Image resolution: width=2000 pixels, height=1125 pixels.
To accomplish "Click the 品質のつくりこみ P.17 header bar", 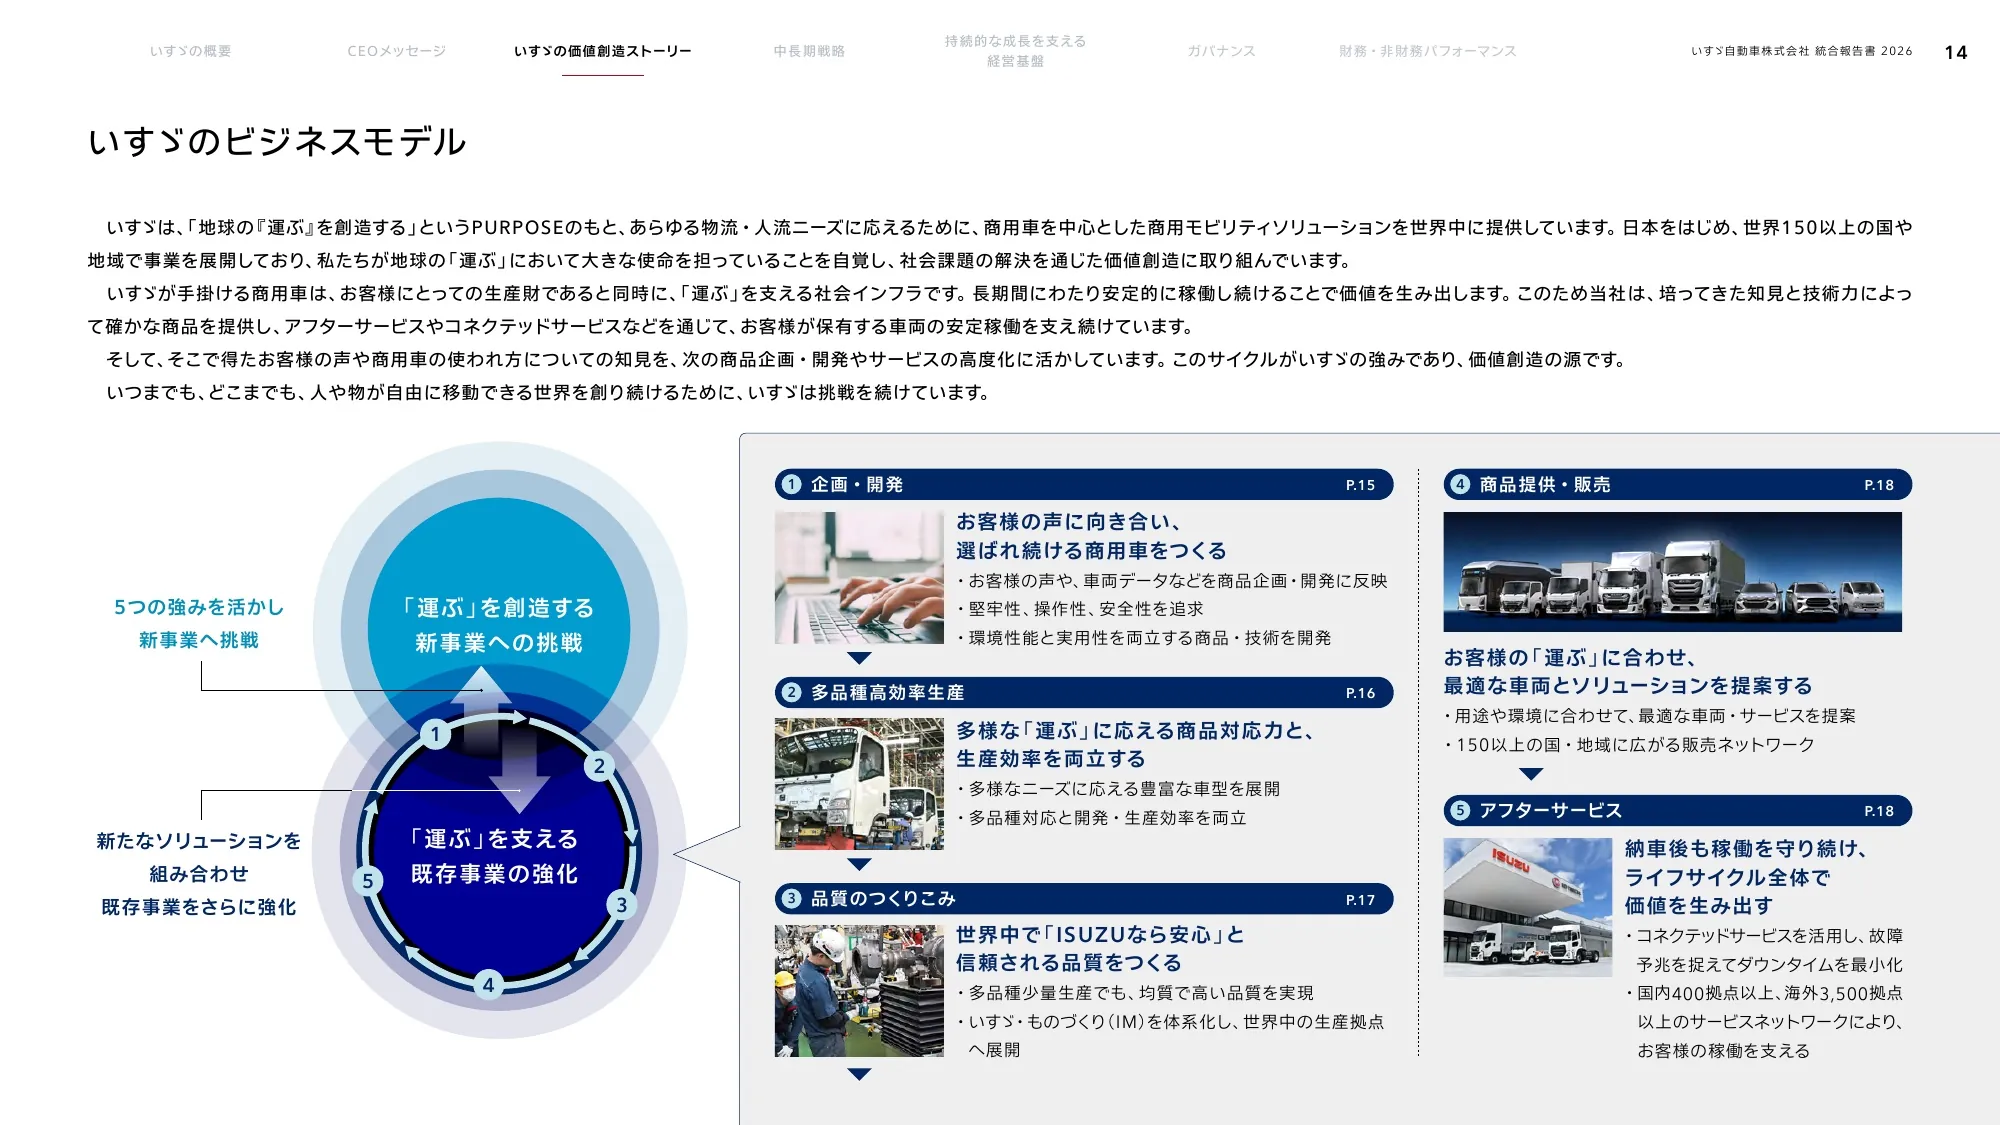I will [x=1084, y=899].
